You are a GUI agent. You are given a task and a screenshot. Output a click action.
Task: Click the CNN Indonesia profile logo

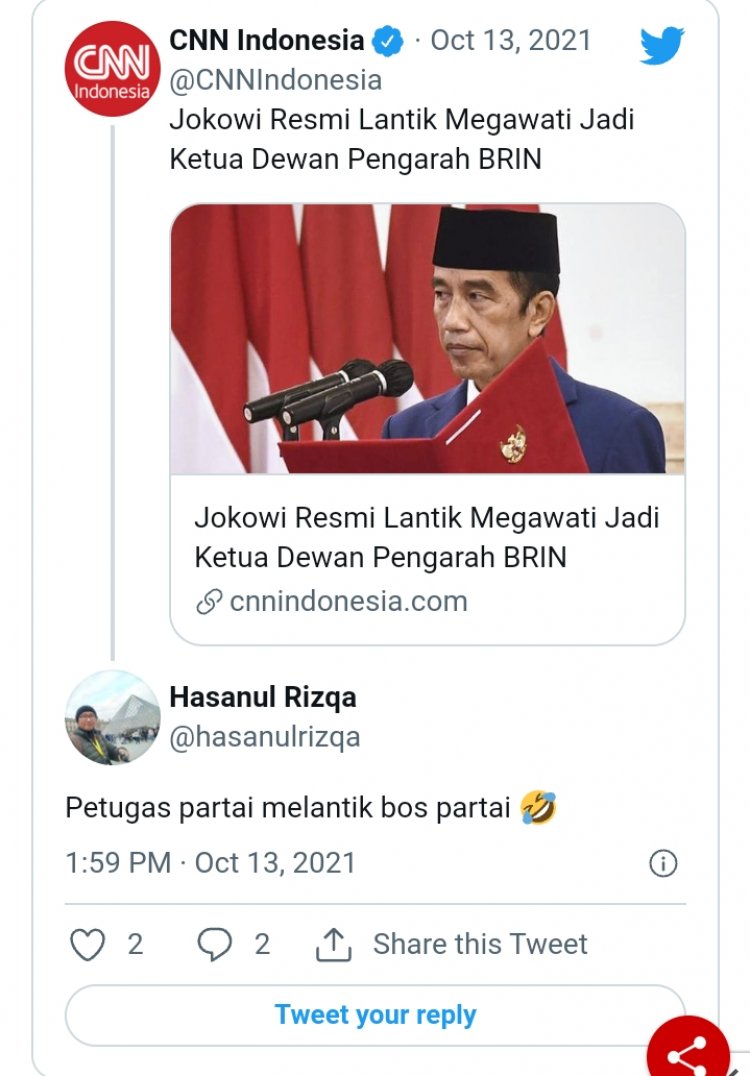[113, 69]
